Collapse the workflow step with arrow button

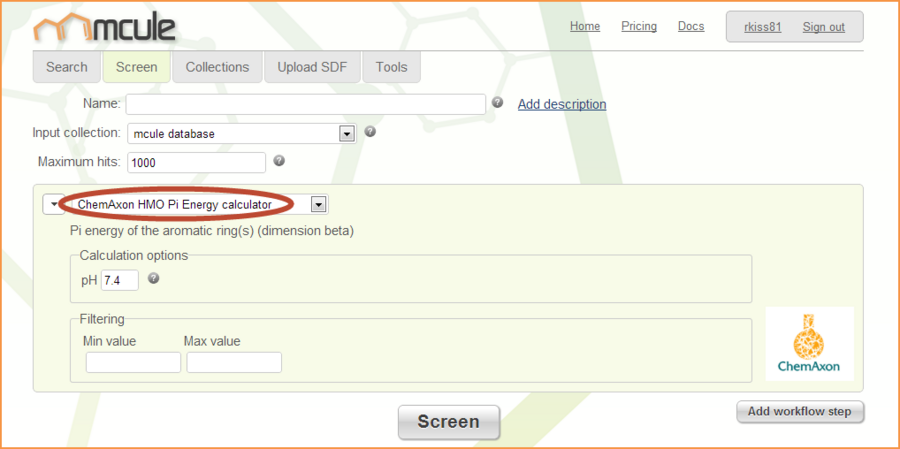[x=53, y=205]
